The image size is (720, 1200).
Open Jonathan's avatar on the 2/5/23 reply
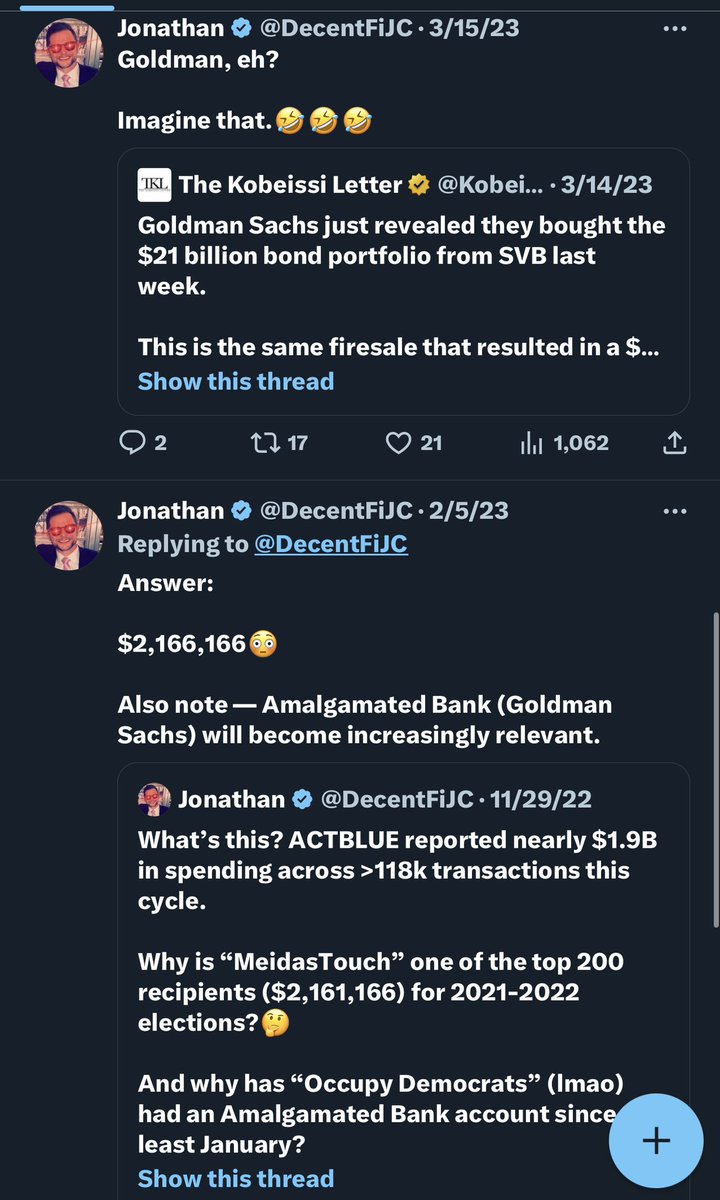tap(68, 535)
